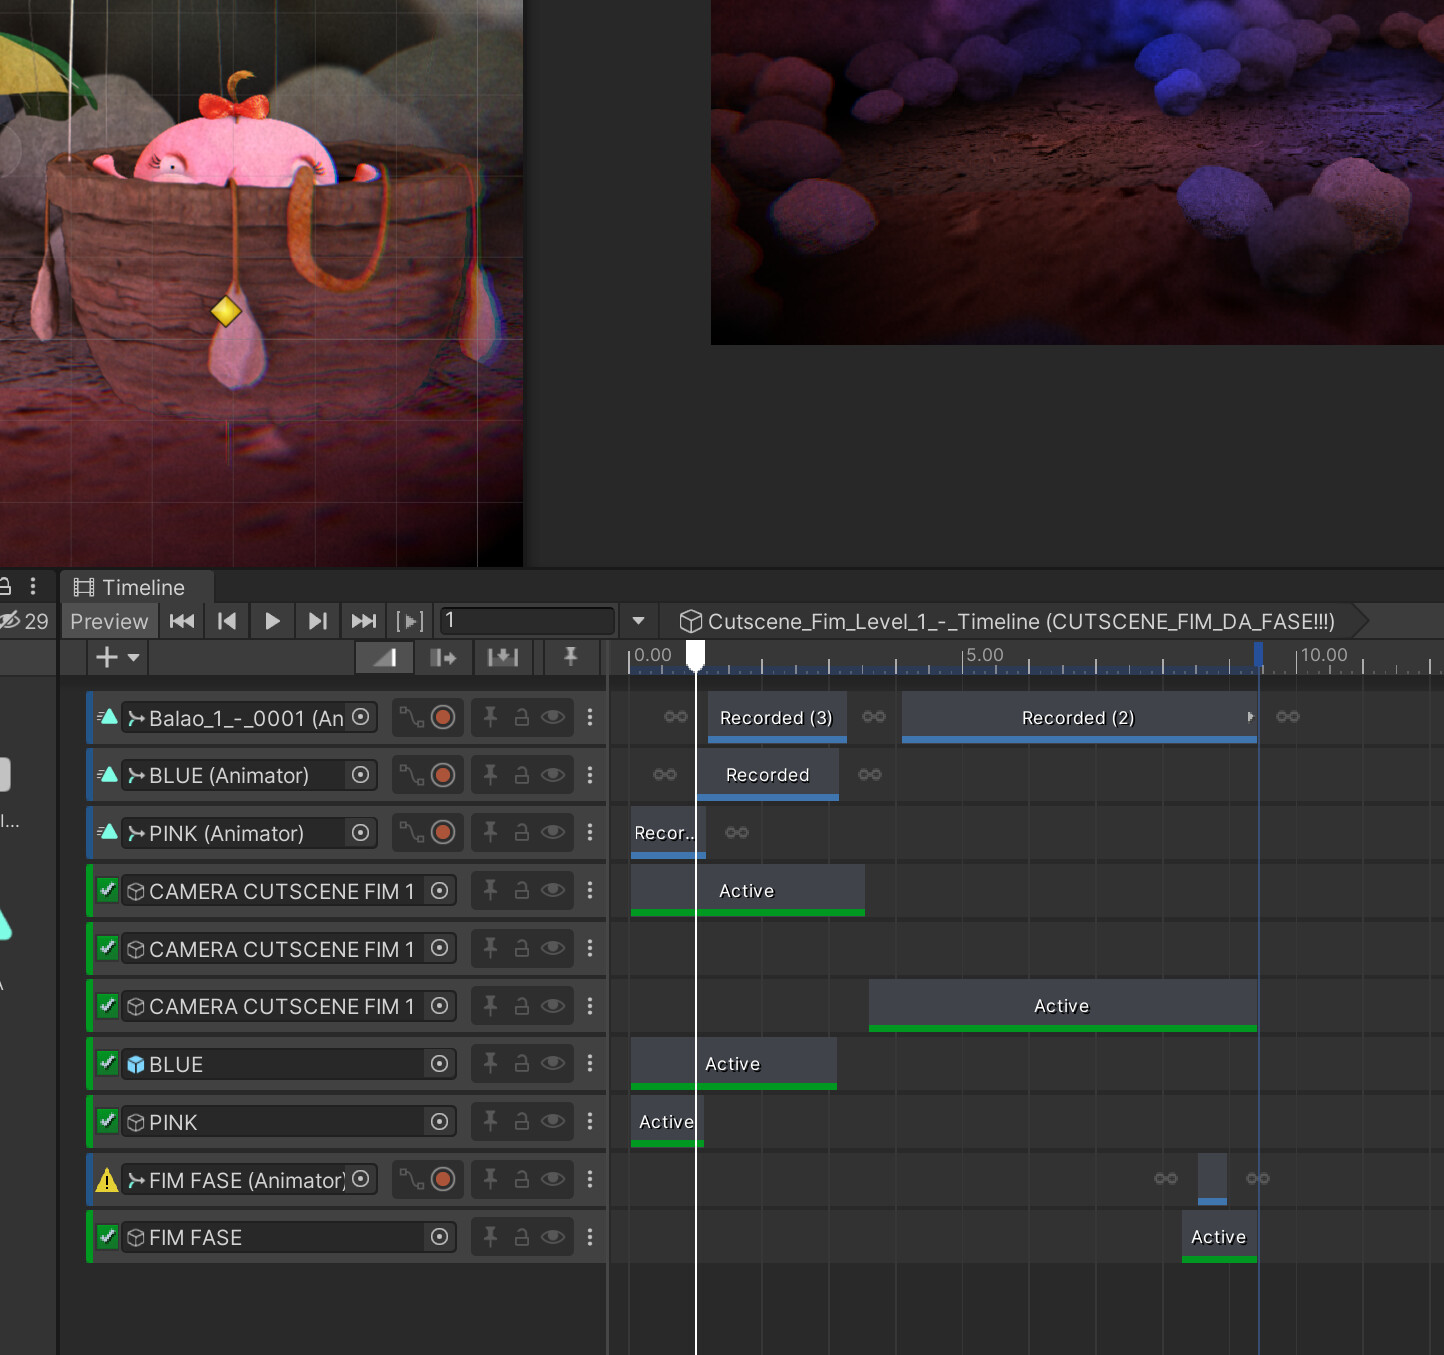Click the object picker for Balao_1_-_0001 track
The width and height of the screenshot is (1444, 1355).
[x=360, y=717]
